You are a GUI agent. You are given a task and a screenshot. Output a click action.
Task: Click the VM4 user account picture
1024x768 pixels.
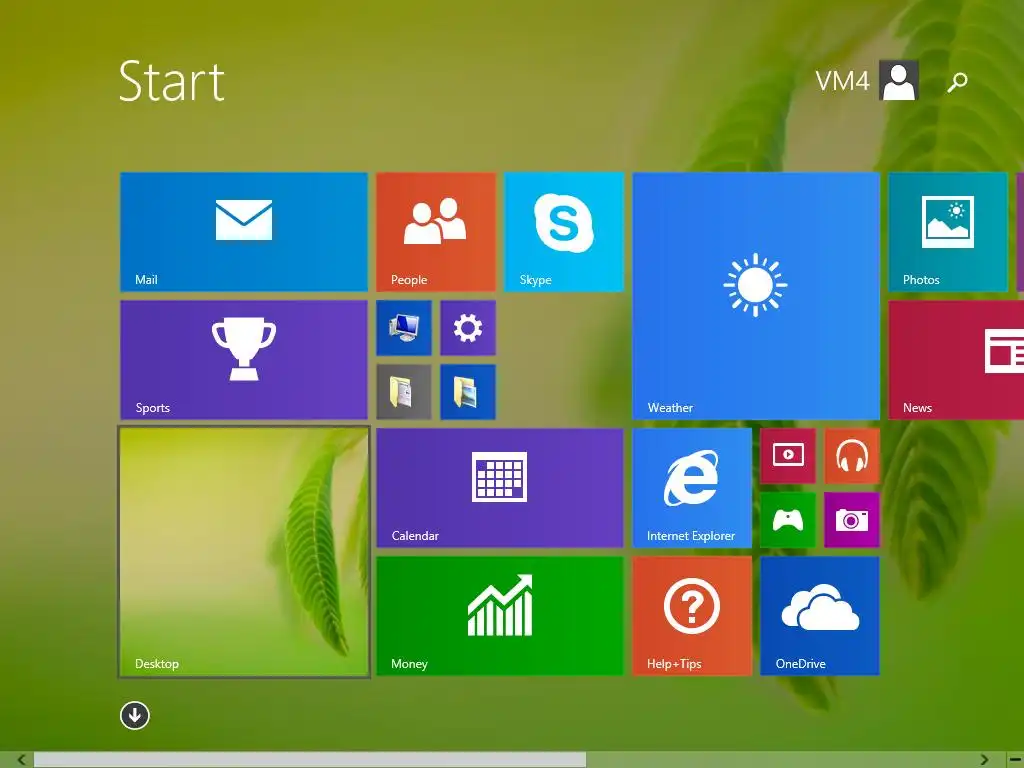(x=899, y=80)
